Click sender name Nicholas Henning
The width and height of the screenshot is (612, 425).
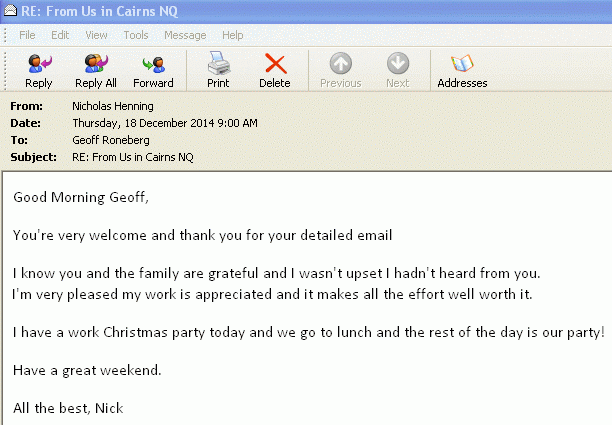click(113, 106)
